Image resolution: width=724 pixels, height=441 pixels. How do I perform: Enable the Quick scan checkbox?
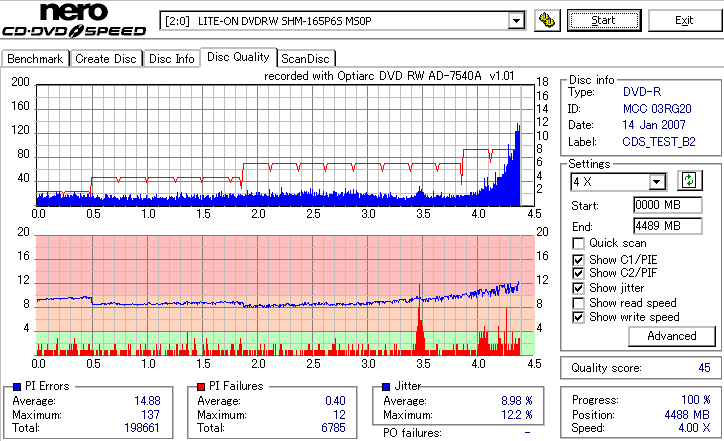pos(578,243)
